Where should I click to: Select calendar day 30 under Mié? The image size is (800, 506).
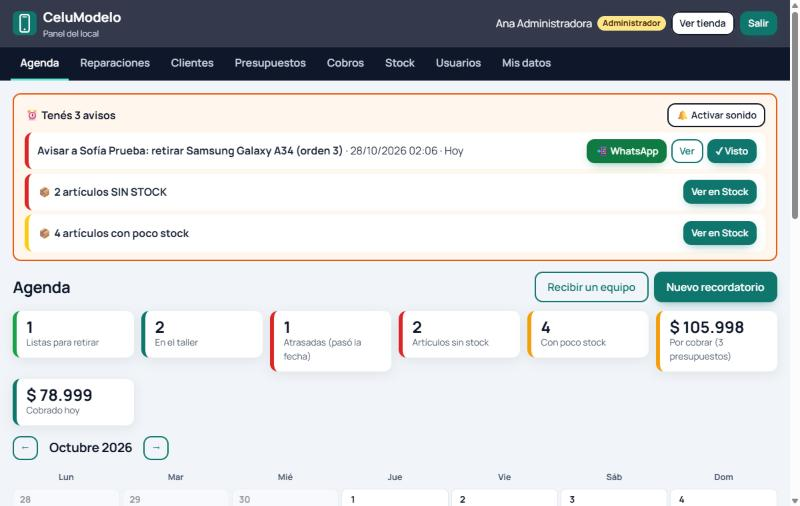pyautogui.click(x=285, y=498)
